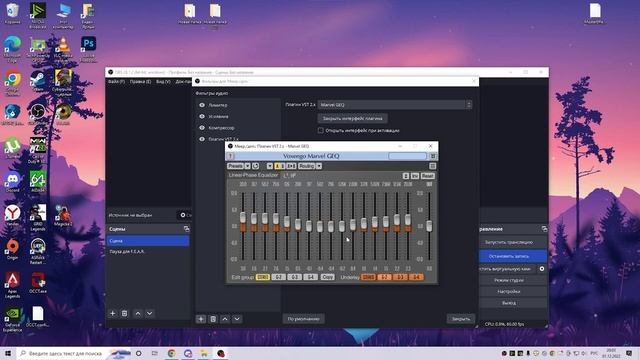Click Stop Recording button in OBS controls
Image resolution: width=640 pixels, height=360 pixels.
click(x=513, y=256)
